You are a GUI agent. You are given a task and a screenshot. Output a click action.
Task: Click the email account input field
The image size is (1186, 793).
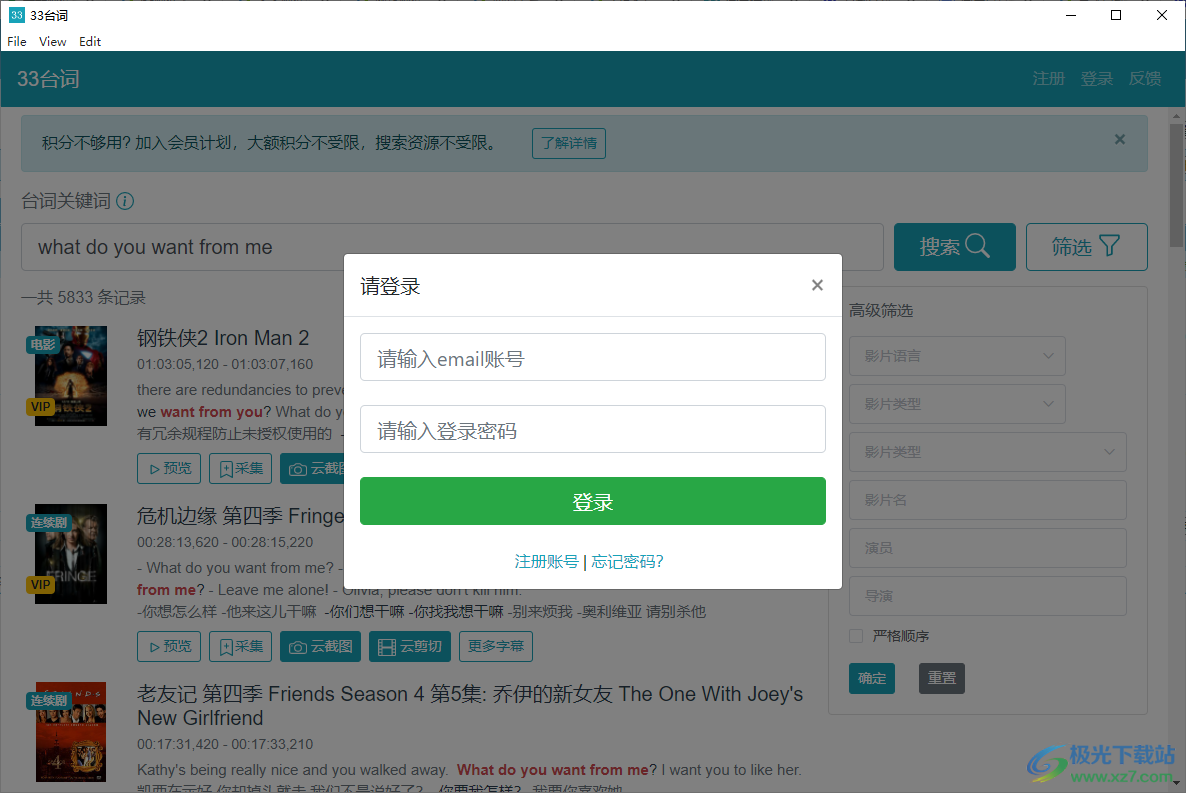tap(592, 357)
